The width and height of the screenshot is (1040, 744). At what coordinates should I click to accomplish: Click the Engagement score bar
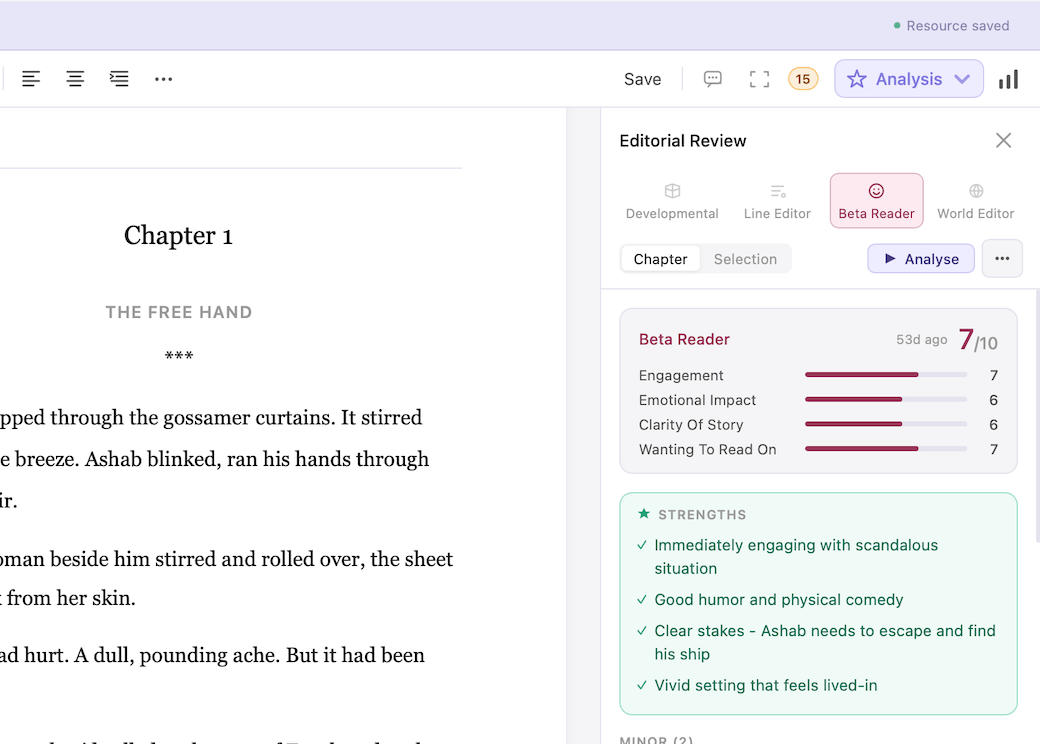(x=885, y=375)
